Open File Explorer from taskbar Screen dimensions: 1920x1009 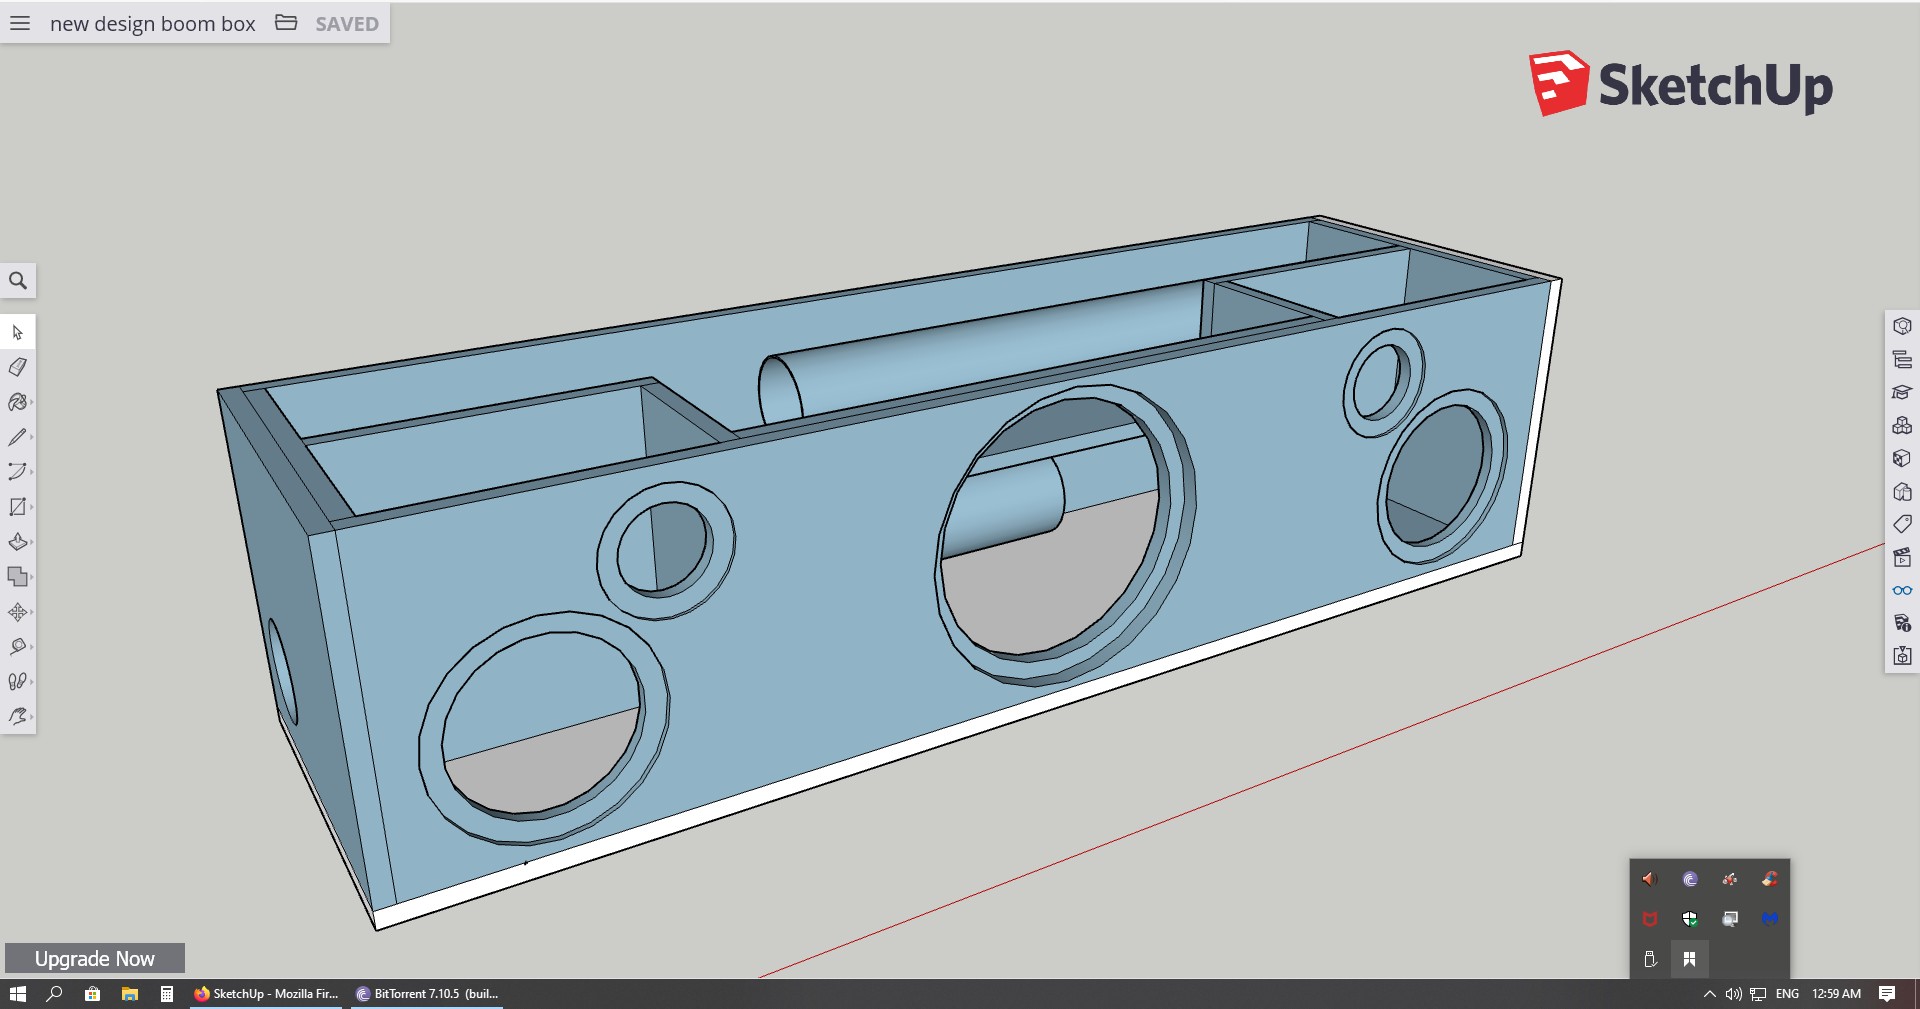tap(130, 994)
